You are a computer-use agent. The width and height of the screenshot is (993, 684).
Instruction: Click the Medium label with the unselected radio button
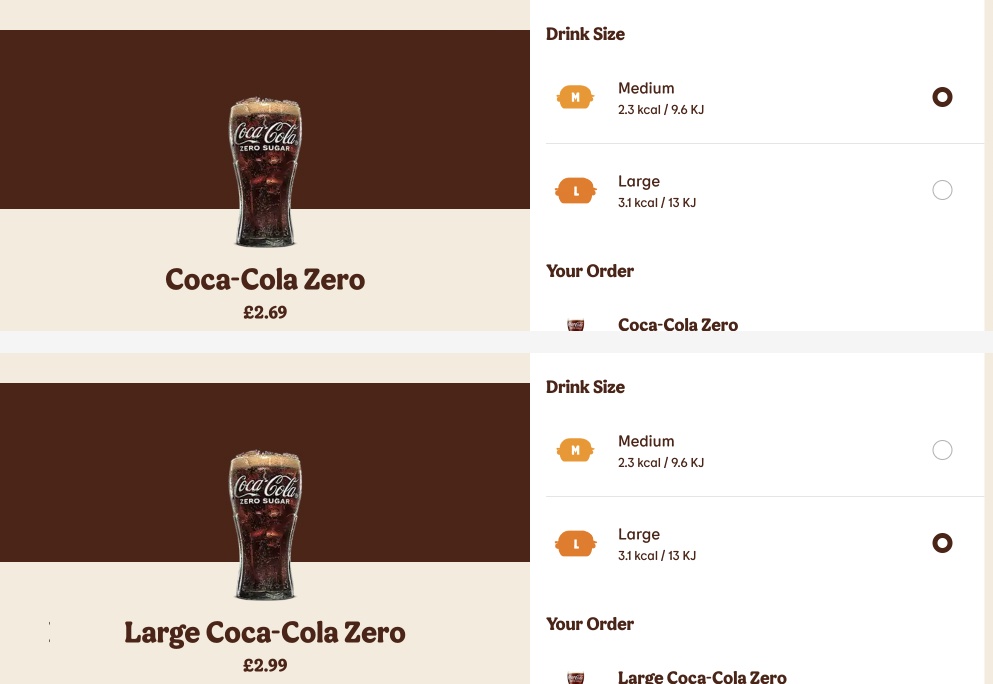[646, 441]
